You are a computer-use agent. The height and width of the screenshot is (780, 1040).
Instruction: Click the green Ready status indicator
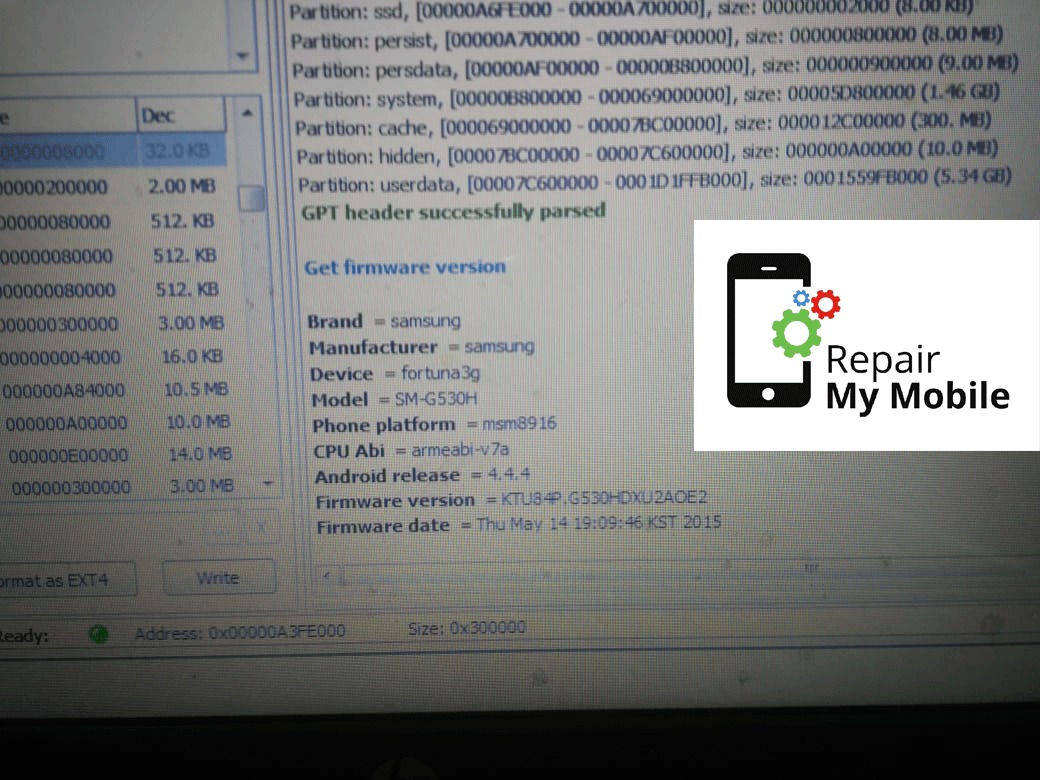point(98,634)
